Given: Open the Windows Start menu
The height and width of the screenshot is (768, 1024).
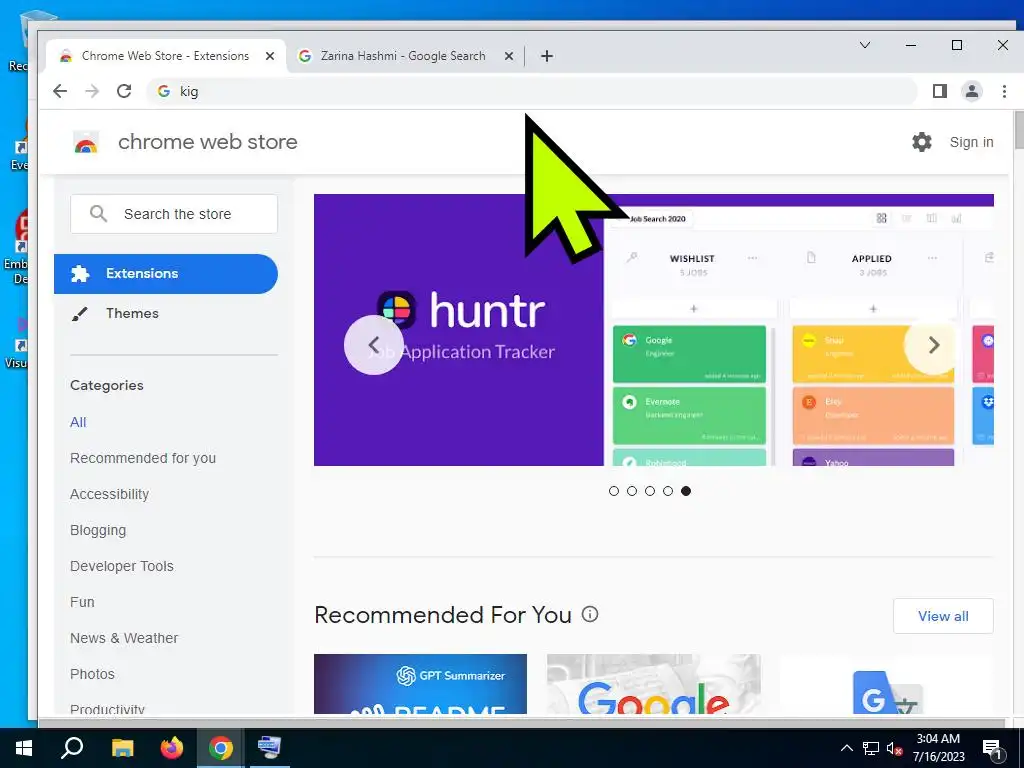Looking at the screenshot, I should 24,748.
